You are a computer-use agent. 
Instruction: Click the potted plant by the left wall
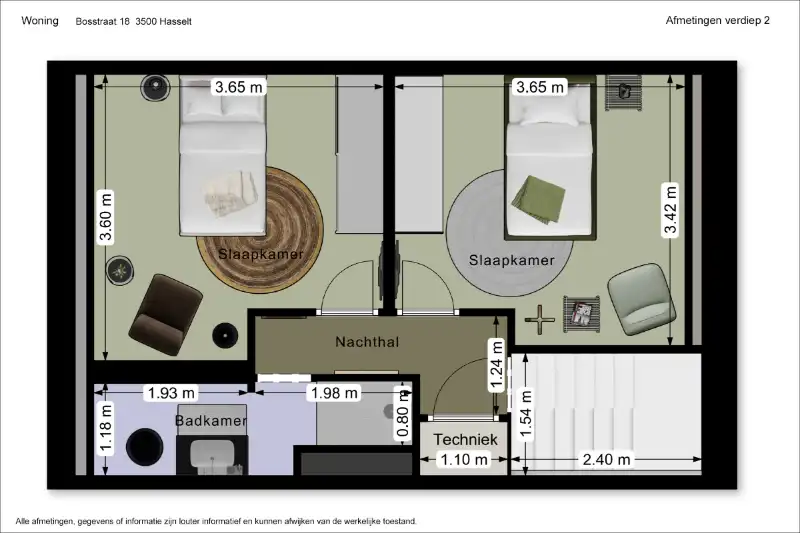pyautogui.click(x=120, y=270)
